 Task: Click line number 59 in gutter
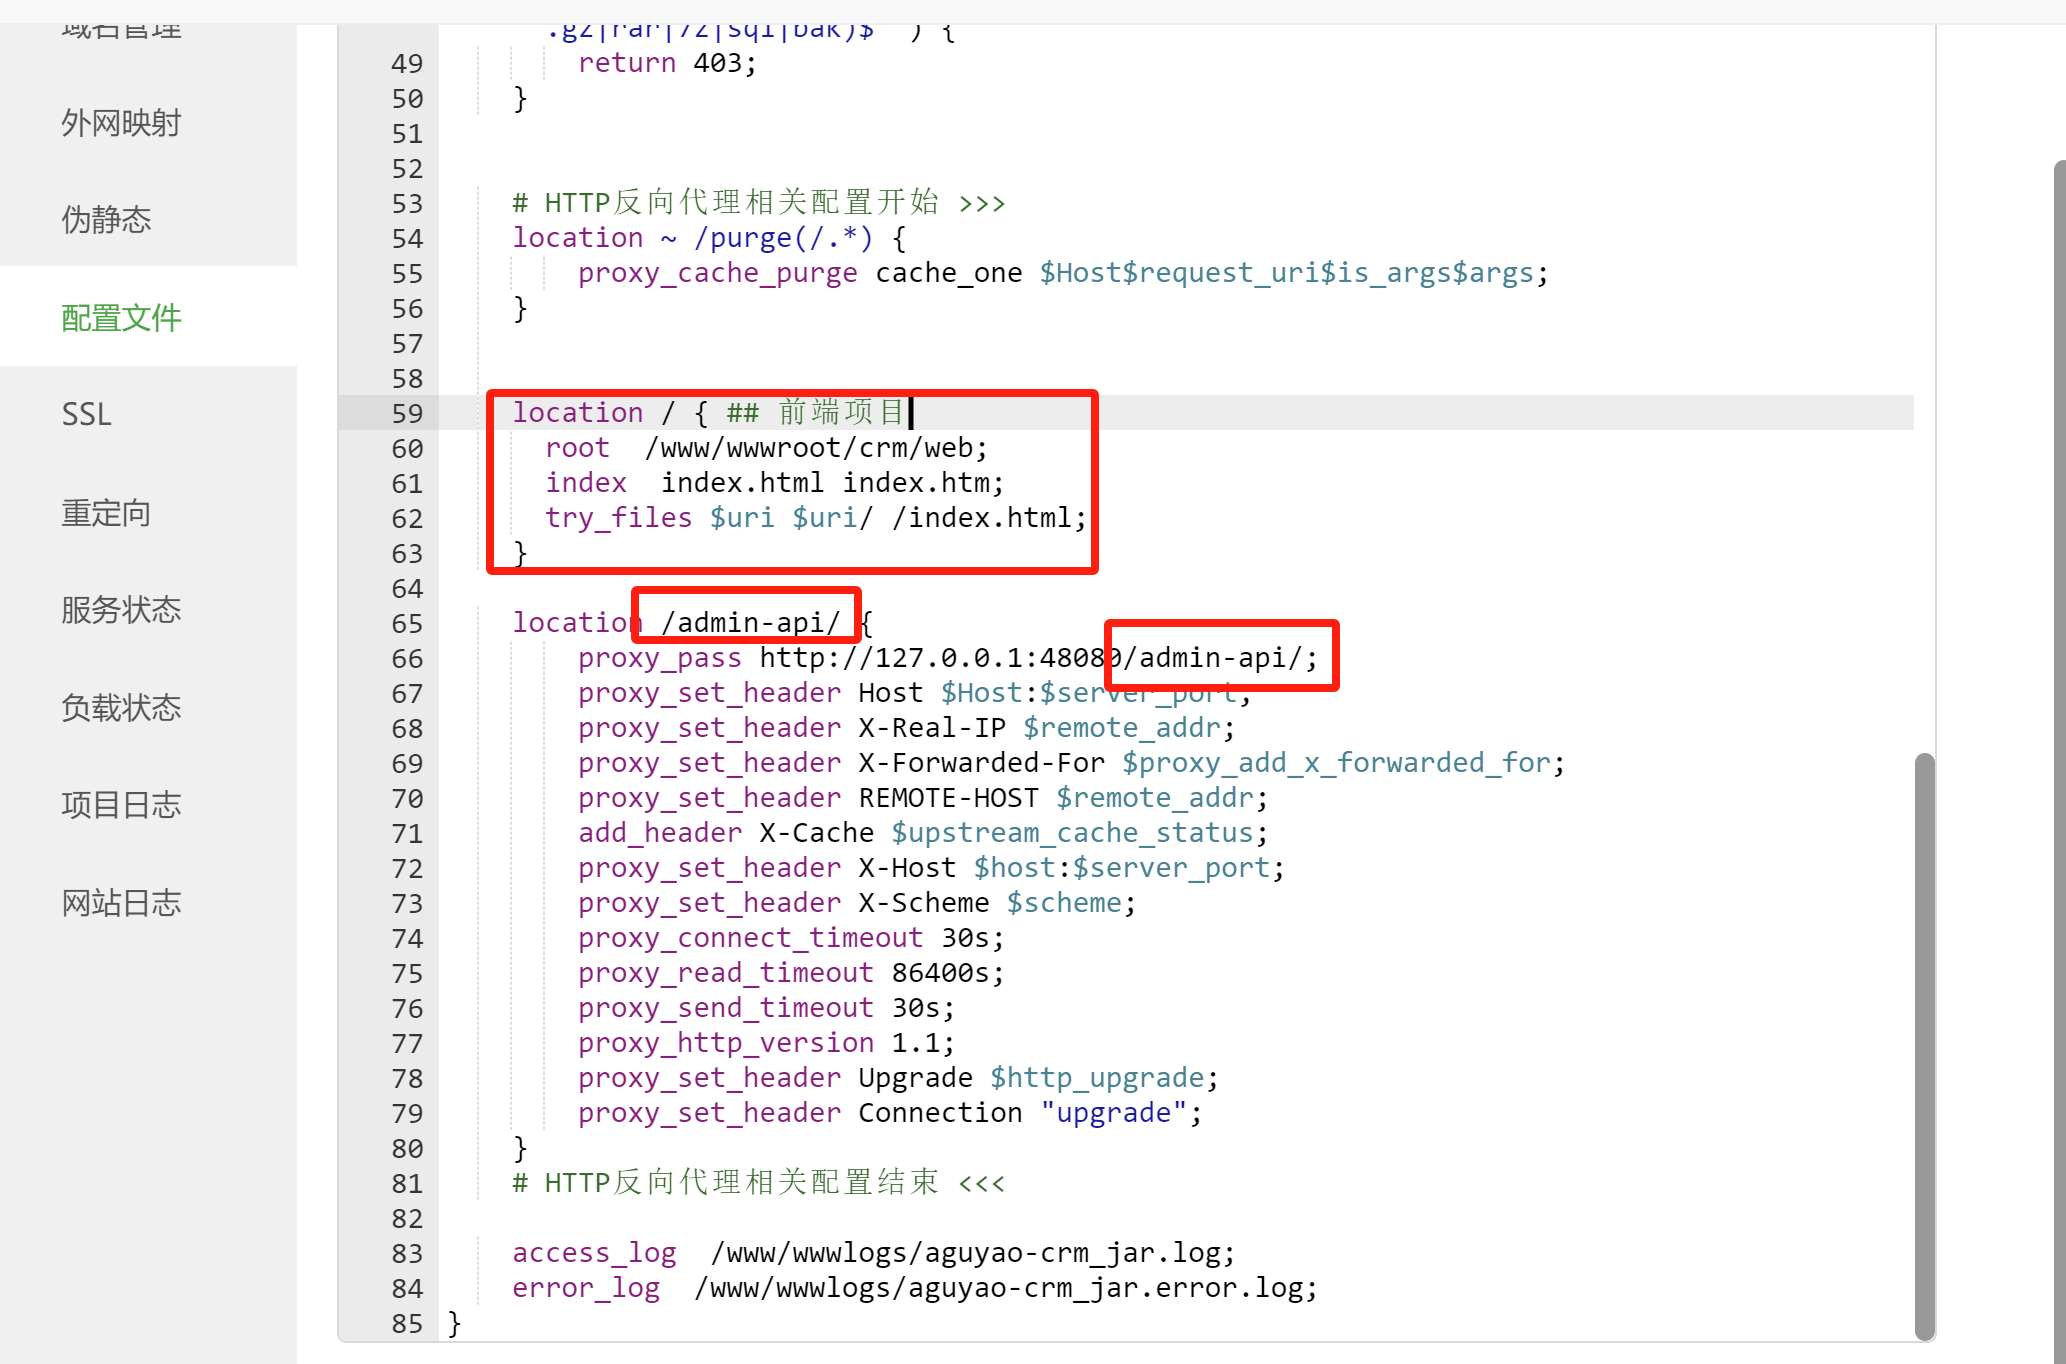(407, 414)
